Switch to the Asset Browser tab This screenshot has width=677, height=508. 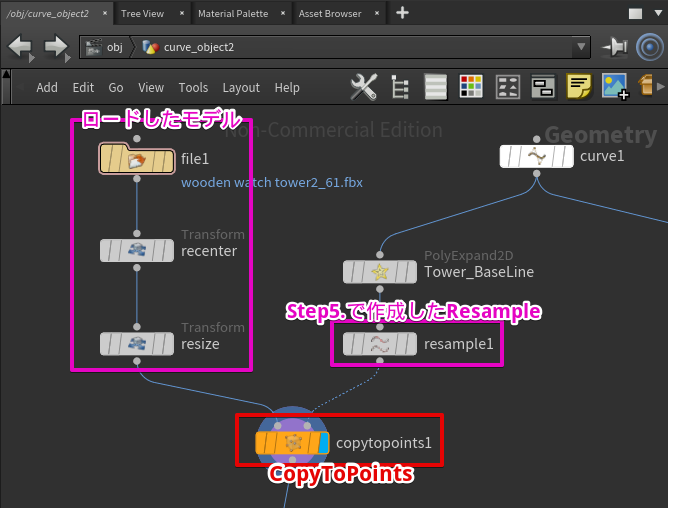tap(330, 13)
